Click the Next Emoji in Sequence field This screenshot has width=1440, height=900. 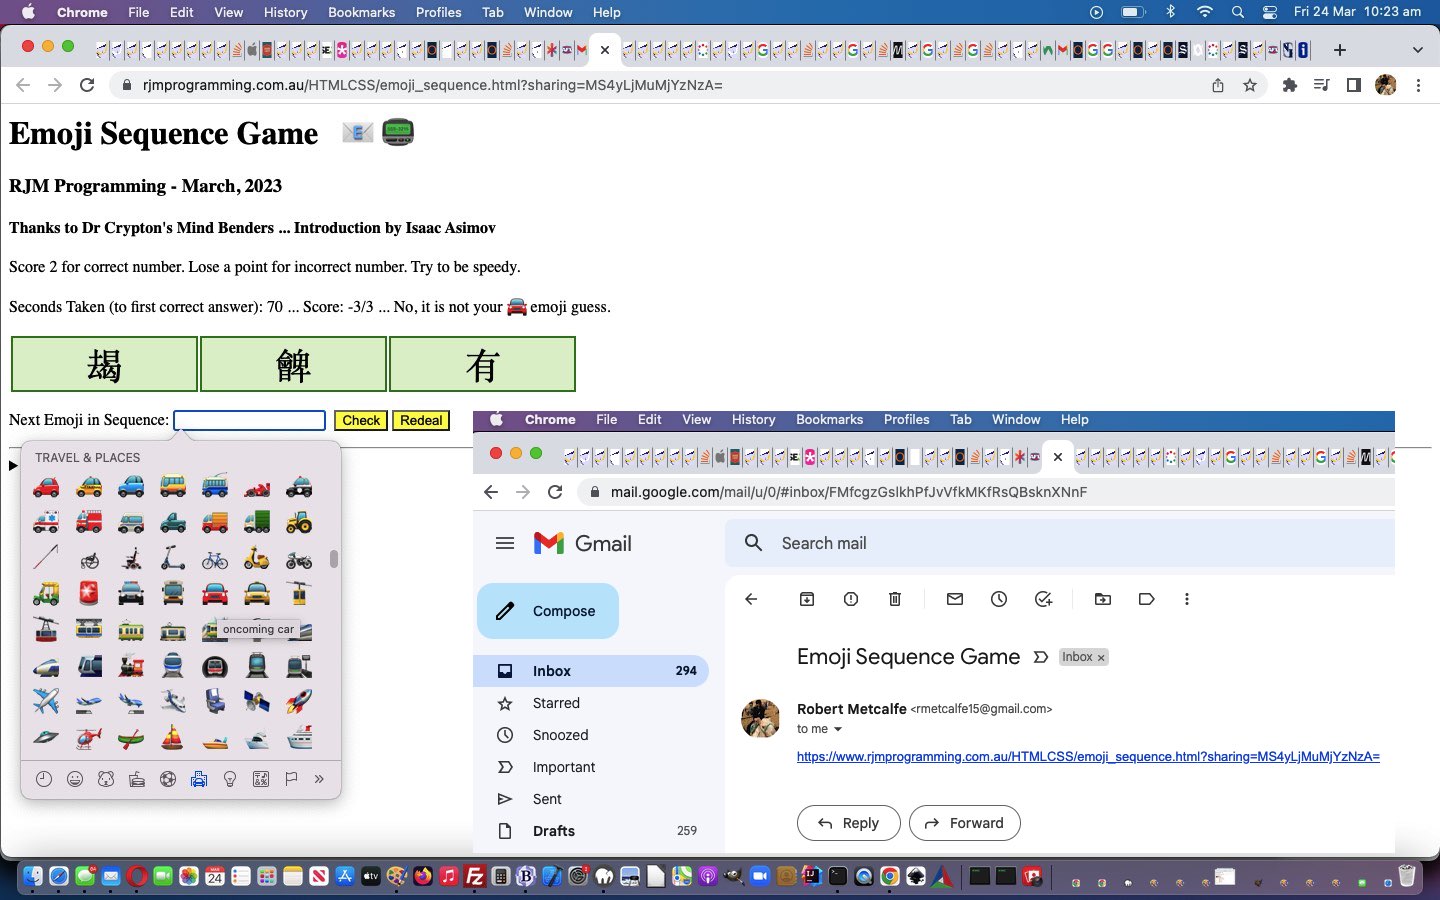pyautogui.click(x=249, y=420)
